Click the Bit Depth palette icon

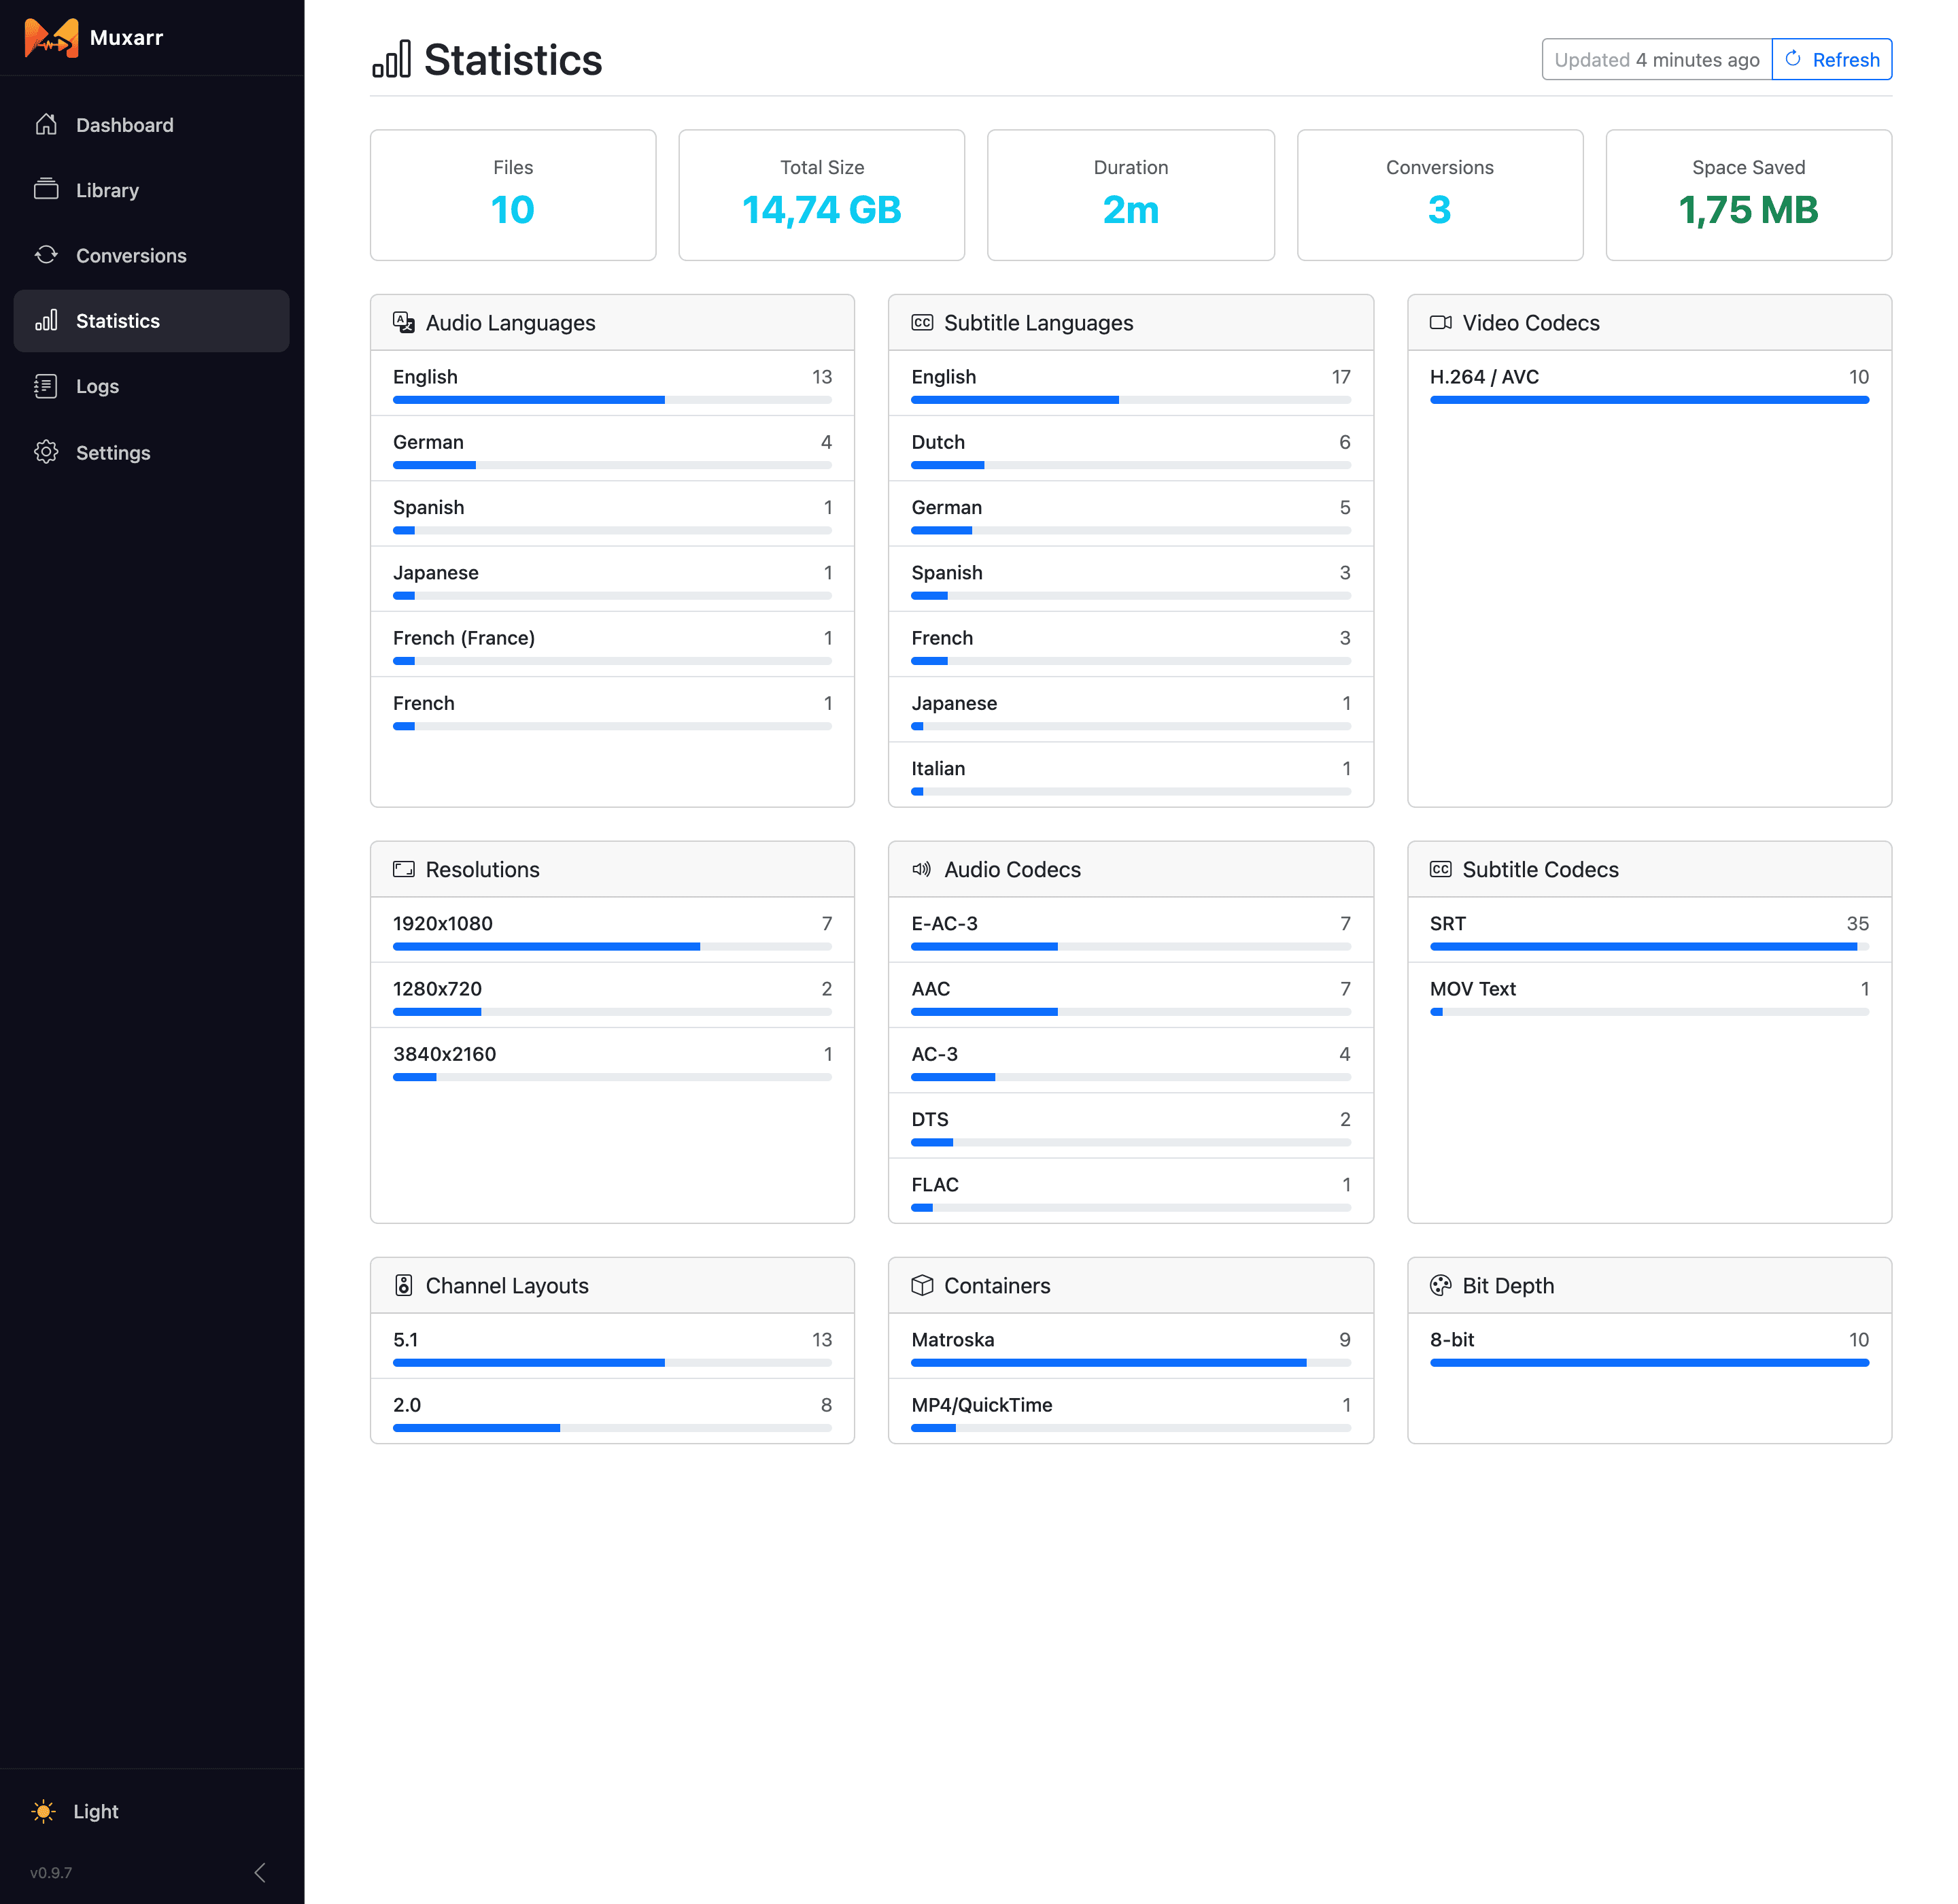pos(1440,1285)
